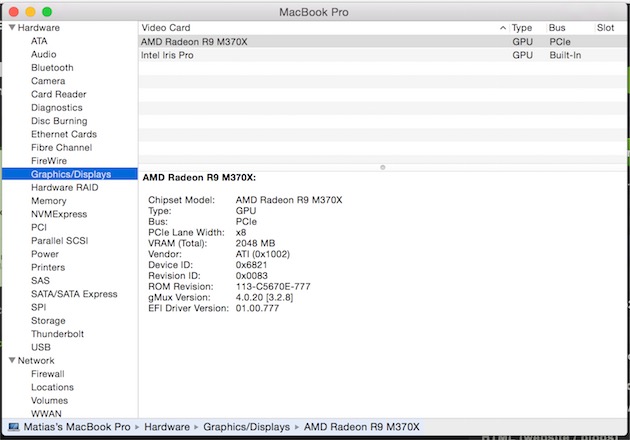Open the USB section
Image resolution: width=630 pixels, height=440 pixels.
click(41, 347)
